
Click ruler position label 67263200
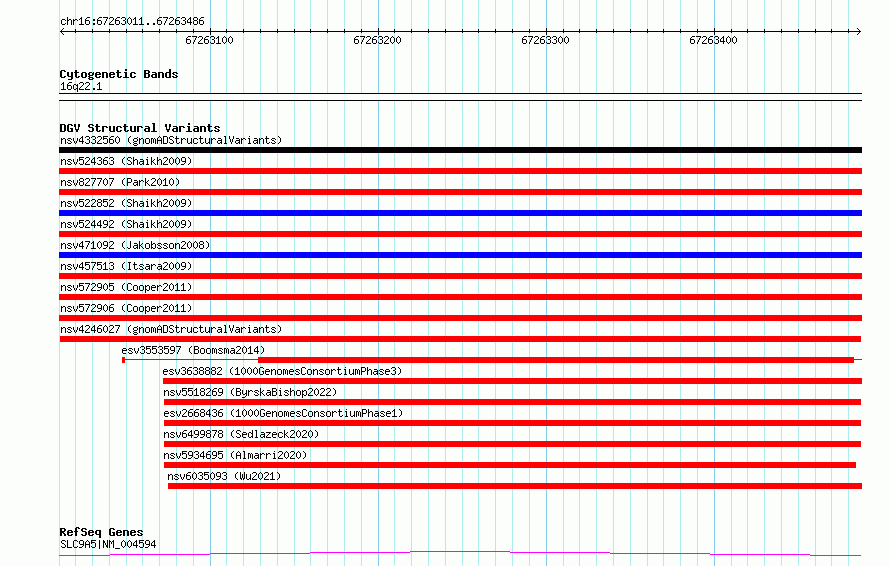377,40
